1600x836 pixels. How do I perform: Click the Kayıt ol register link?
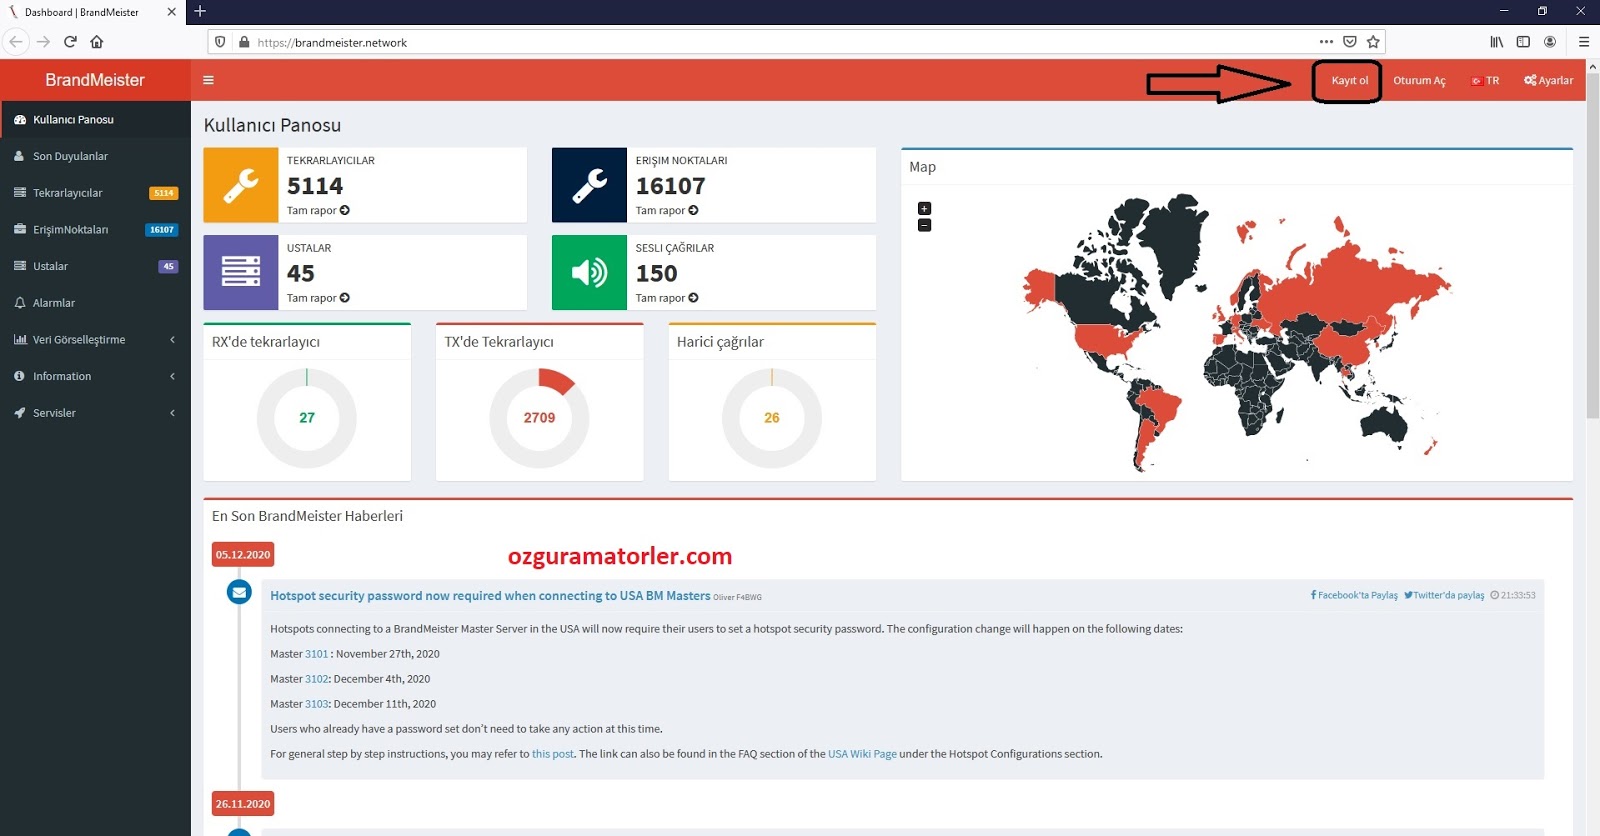pos(1349,80)
